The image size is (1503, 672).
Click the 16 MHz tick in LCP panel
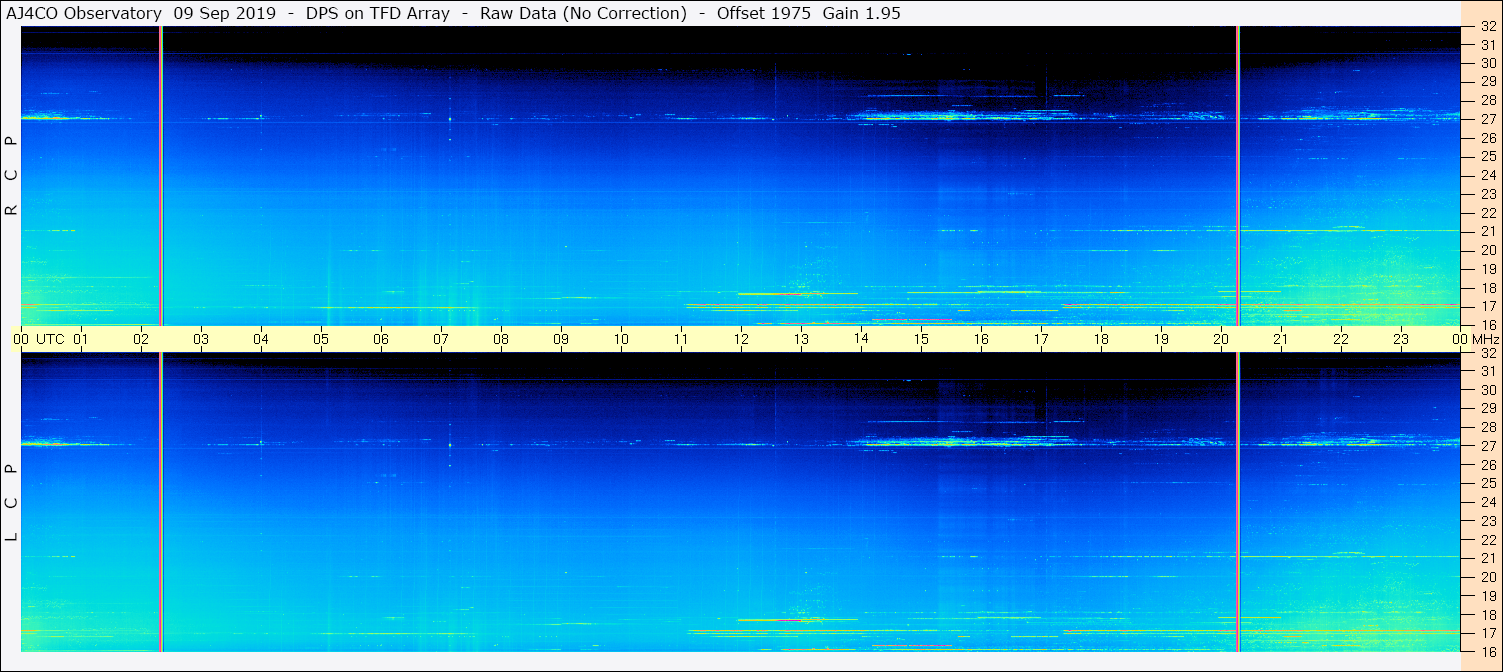(x=1488, y=651)
